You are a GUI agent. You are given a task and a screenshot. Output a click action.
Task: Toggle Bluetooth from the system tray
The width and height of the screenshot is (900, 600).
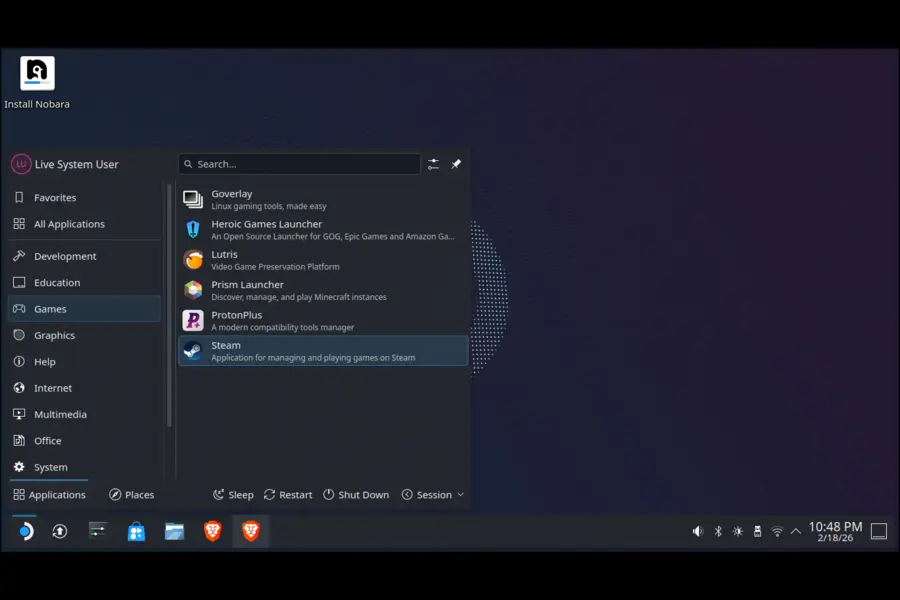point(717,531)
